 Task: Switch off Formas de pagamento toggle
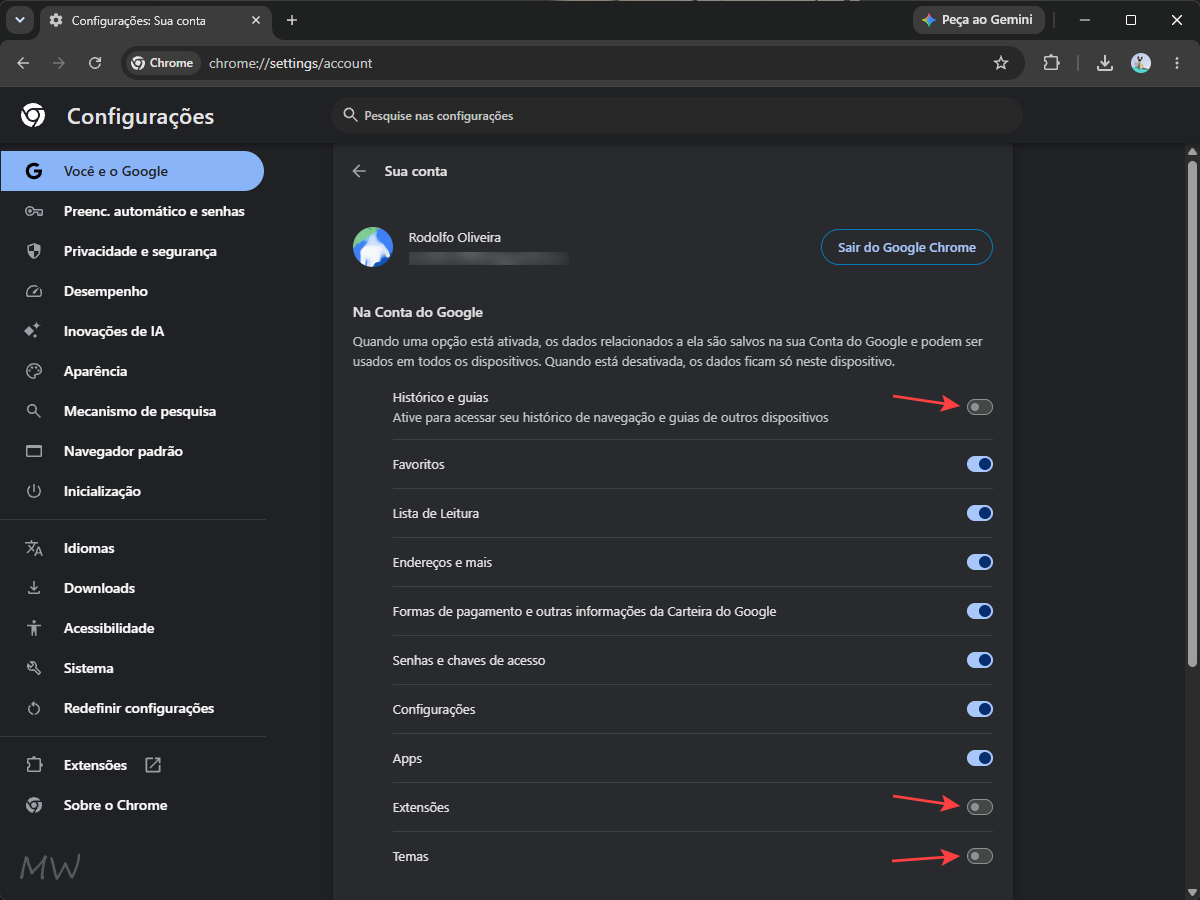point(980,611)
